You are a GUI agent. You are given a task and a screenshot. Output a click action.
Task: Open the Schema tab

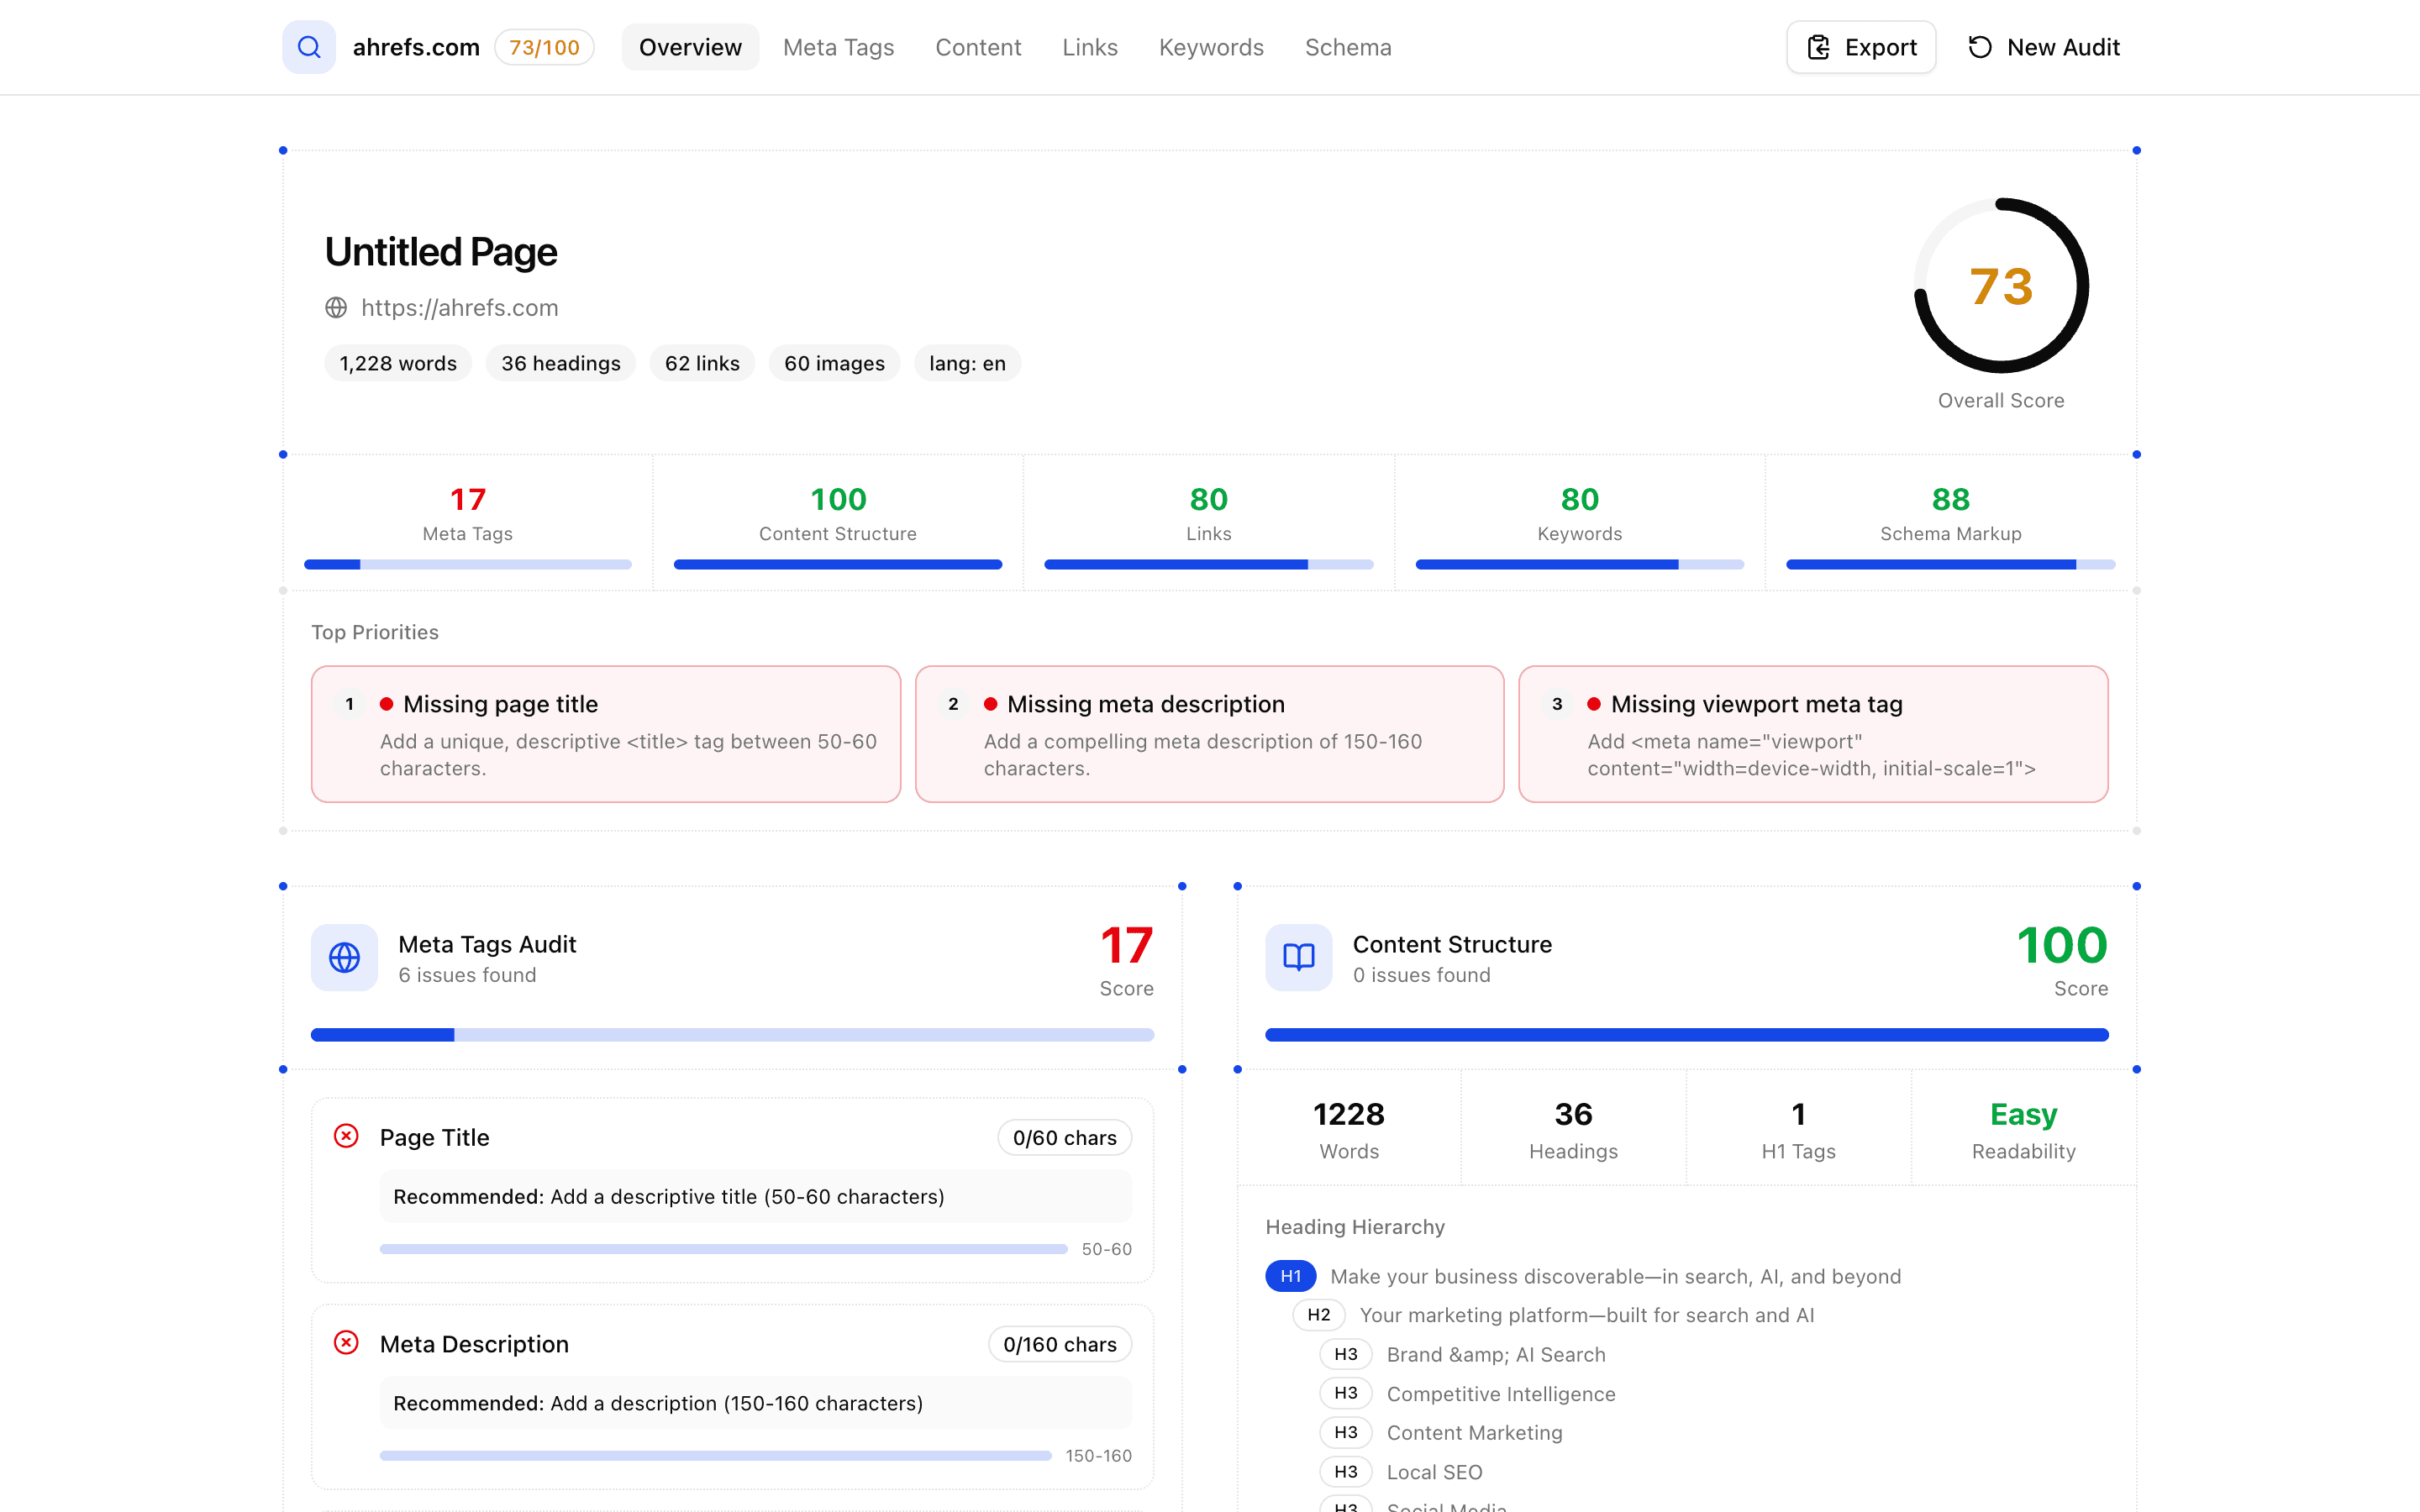tap(1348, 47)
